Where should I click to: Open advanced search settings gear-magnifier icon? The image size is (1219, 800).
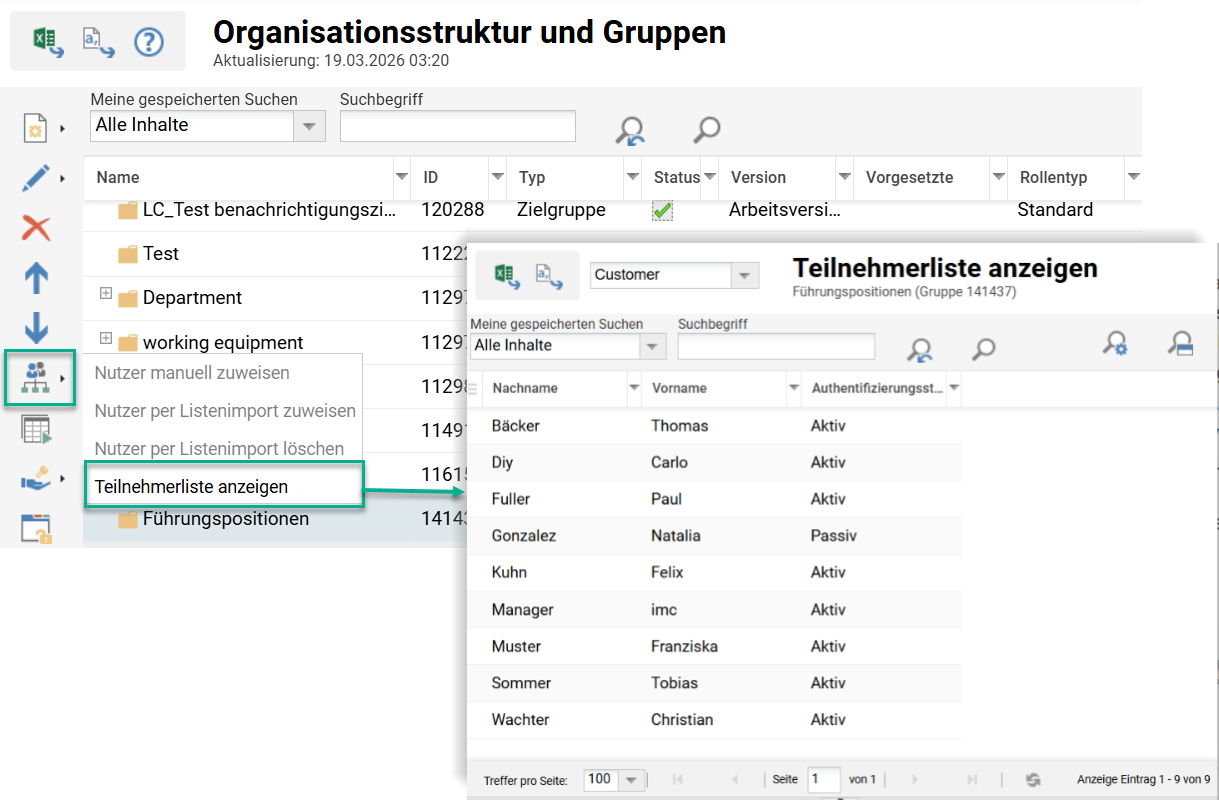pos(1117,344)
